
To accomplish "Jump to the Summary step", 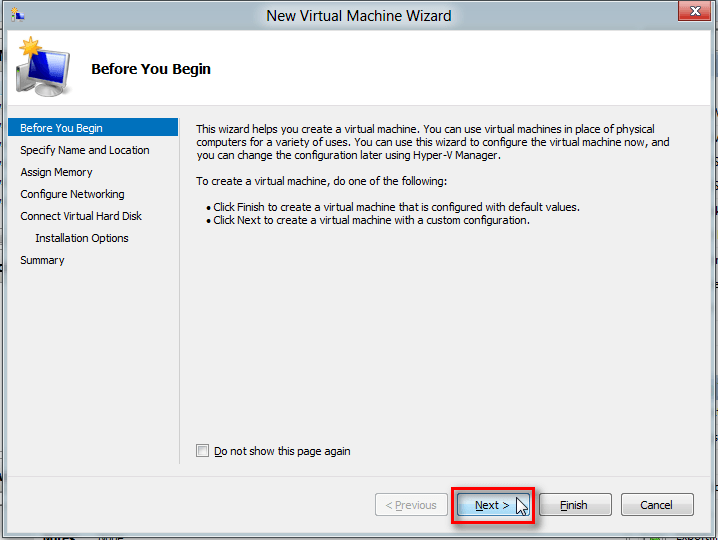I will [42, 260].
